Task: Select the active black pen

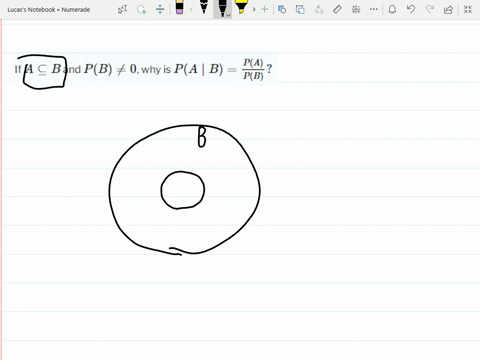Action: click(221, 8)
